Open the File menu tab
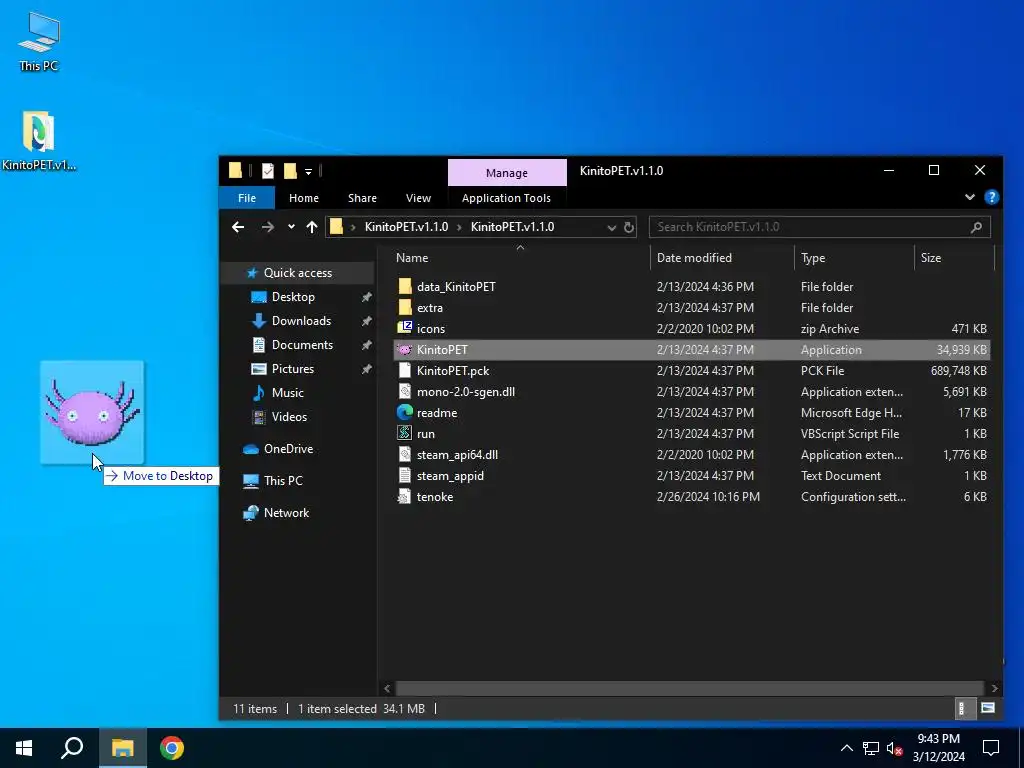Image resolution: width=1024 pixels, height=768 pixels. coord(247,198)
